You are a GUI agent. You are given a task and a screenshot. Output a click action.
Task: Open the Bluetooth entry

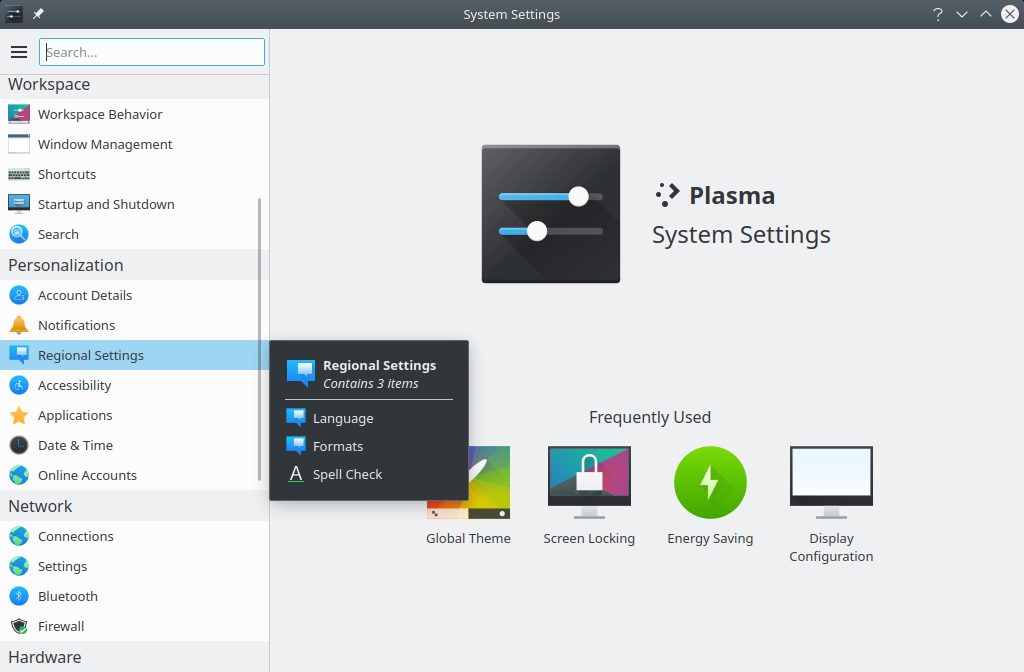click(x=134, y=596)
